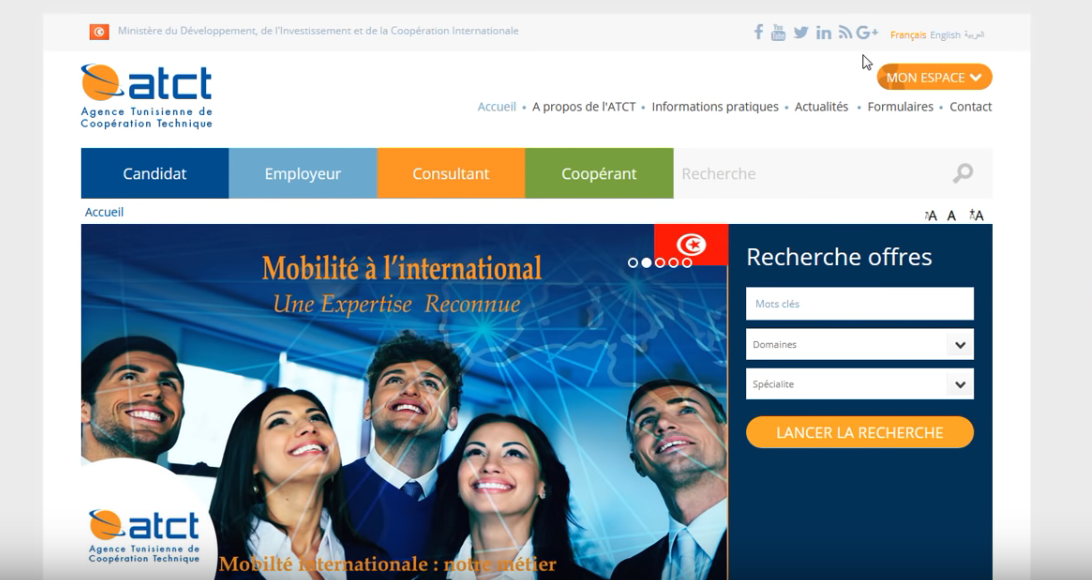
Task: Click the Mots clés input field
Action: (x=859, y=304)
